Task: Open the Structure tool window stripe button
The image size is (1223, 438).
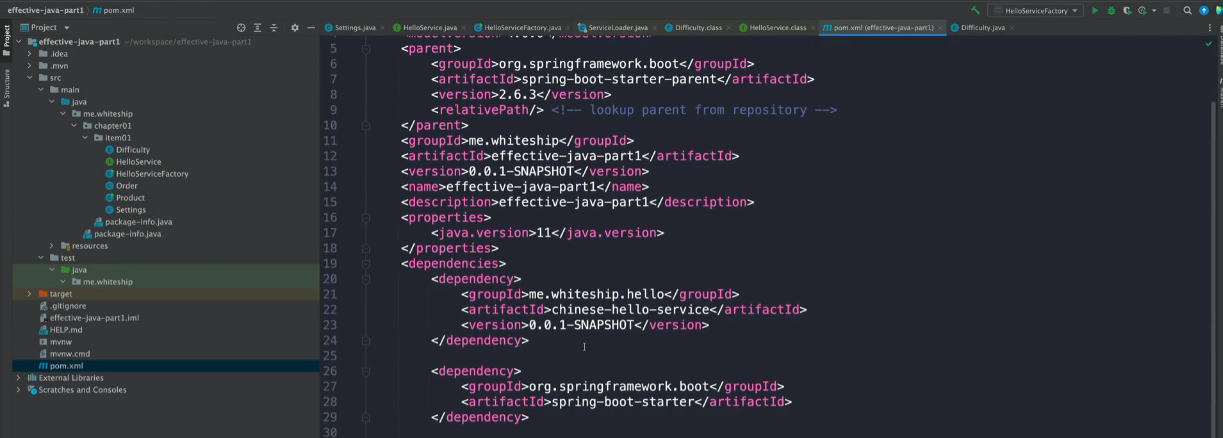Action: click(6, 87)
